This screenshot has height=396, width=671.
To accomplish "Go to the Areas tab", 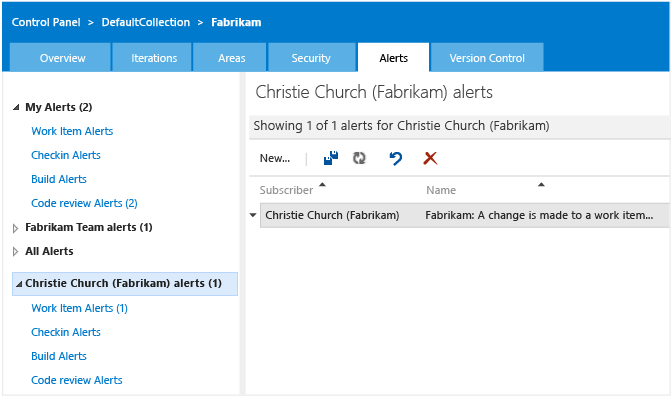I will [x=230, y=57].
